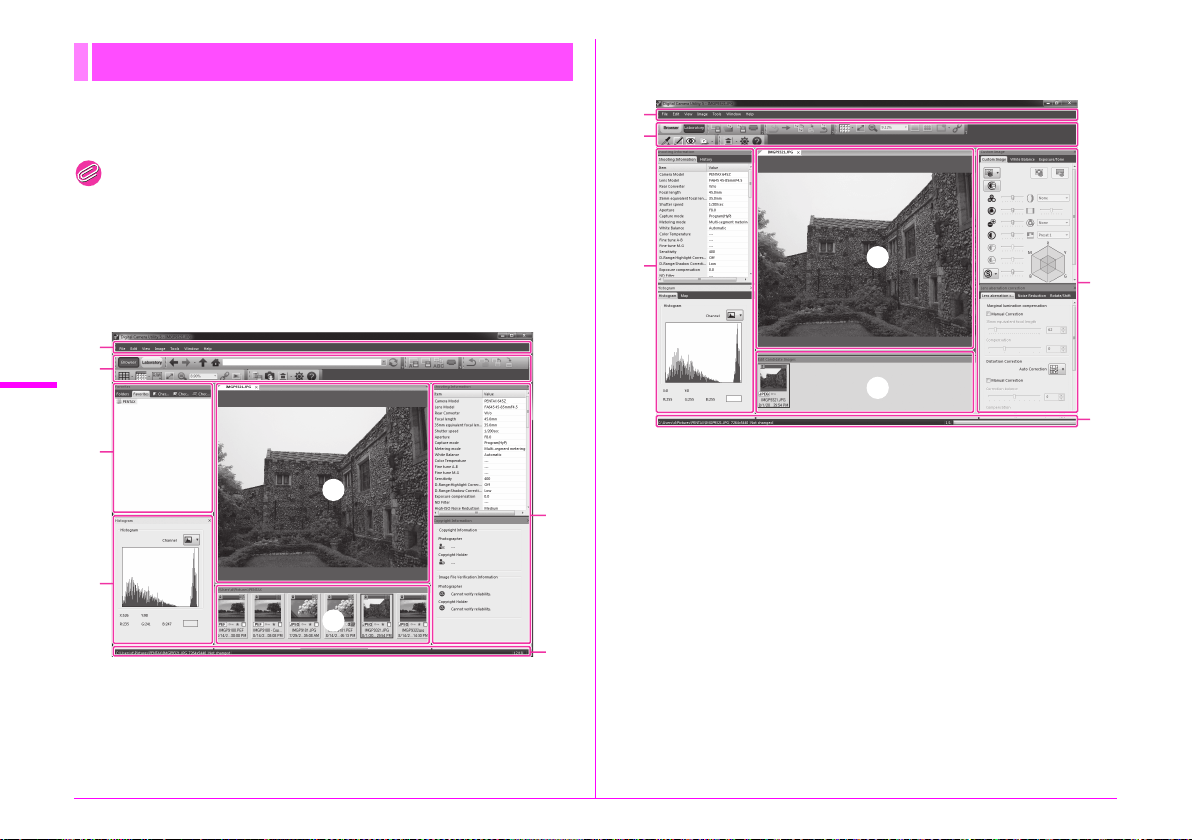Open the Custom Image mode dropdown button at the panel top
Screen dimensions: 1192x840
pos(991,173)
